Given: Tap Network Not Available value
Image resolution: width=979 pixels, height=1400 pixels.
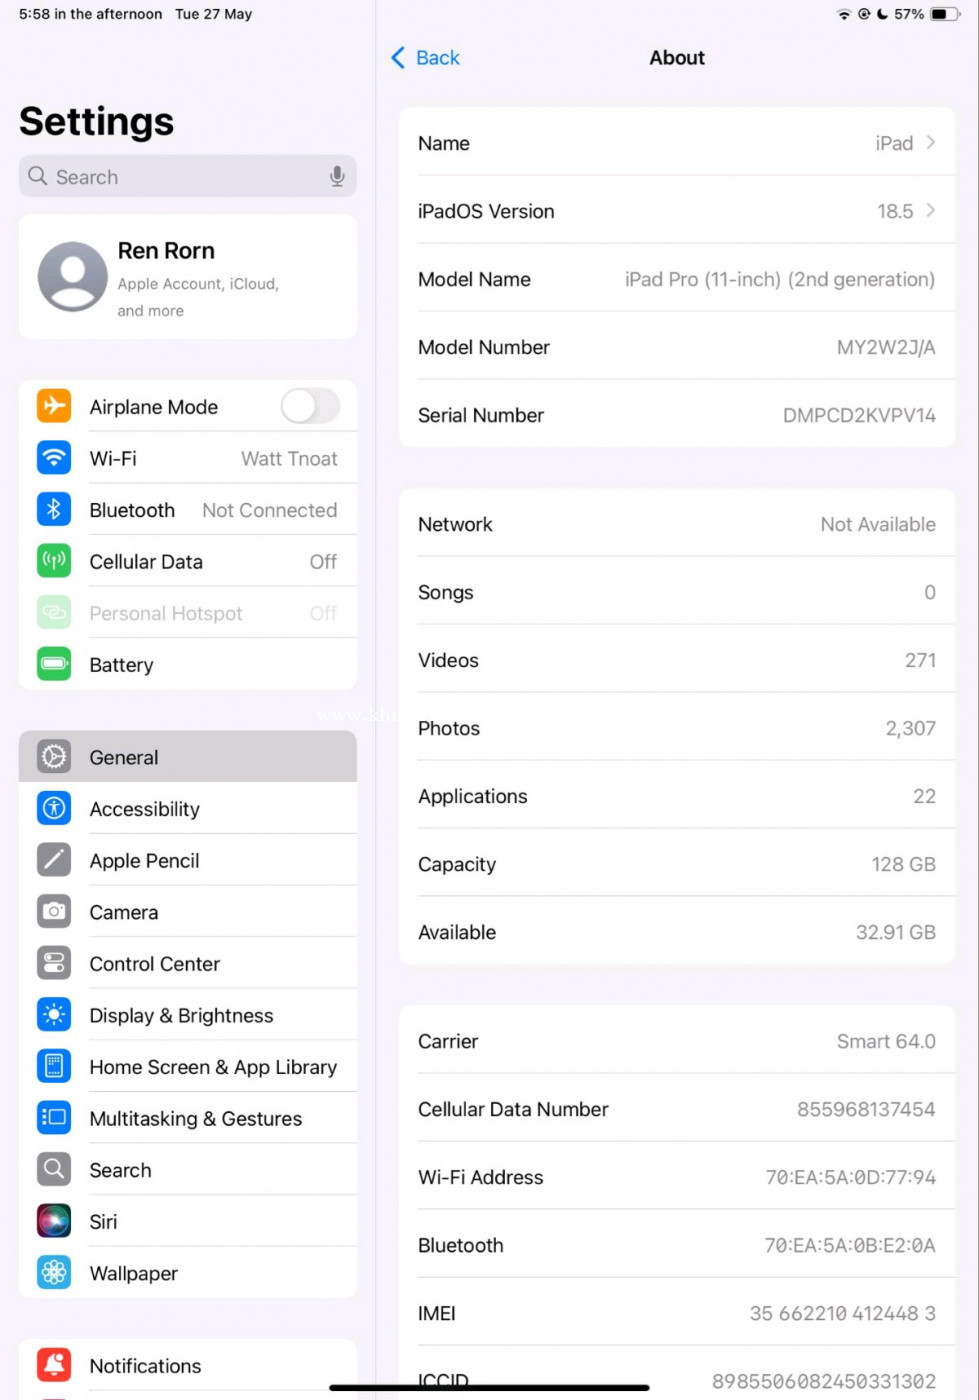Looking at the screenshot, I should (878, 524).
